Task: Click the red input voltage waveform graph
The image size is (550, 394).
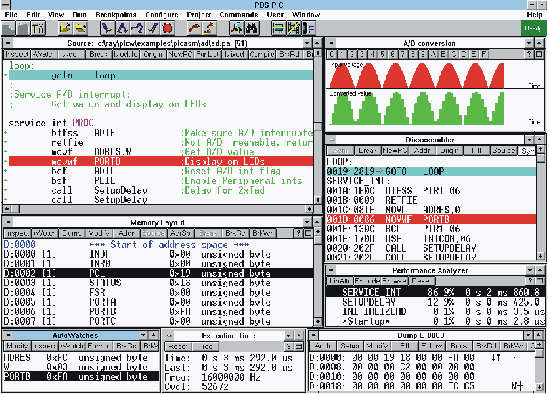Action: pyautogui.click(x=417, y=75)
